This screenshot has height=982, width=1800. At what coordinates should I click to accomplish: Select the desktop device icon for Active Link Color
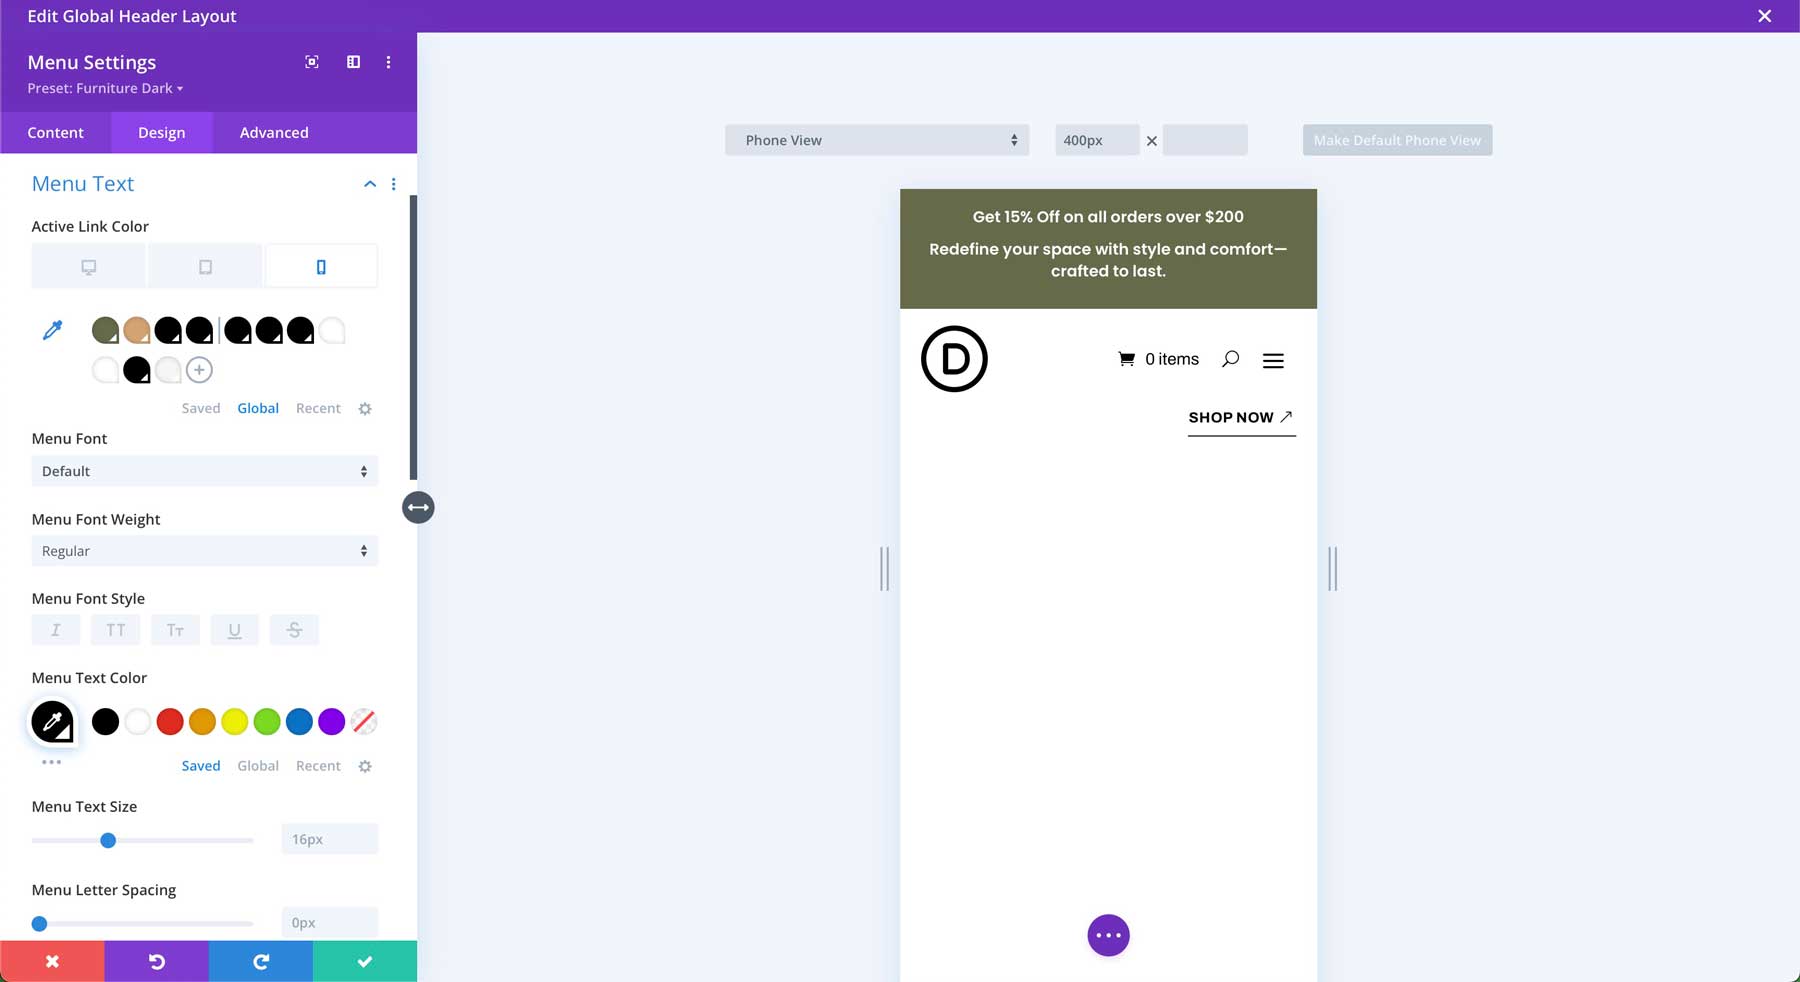(x=88, y=265)
